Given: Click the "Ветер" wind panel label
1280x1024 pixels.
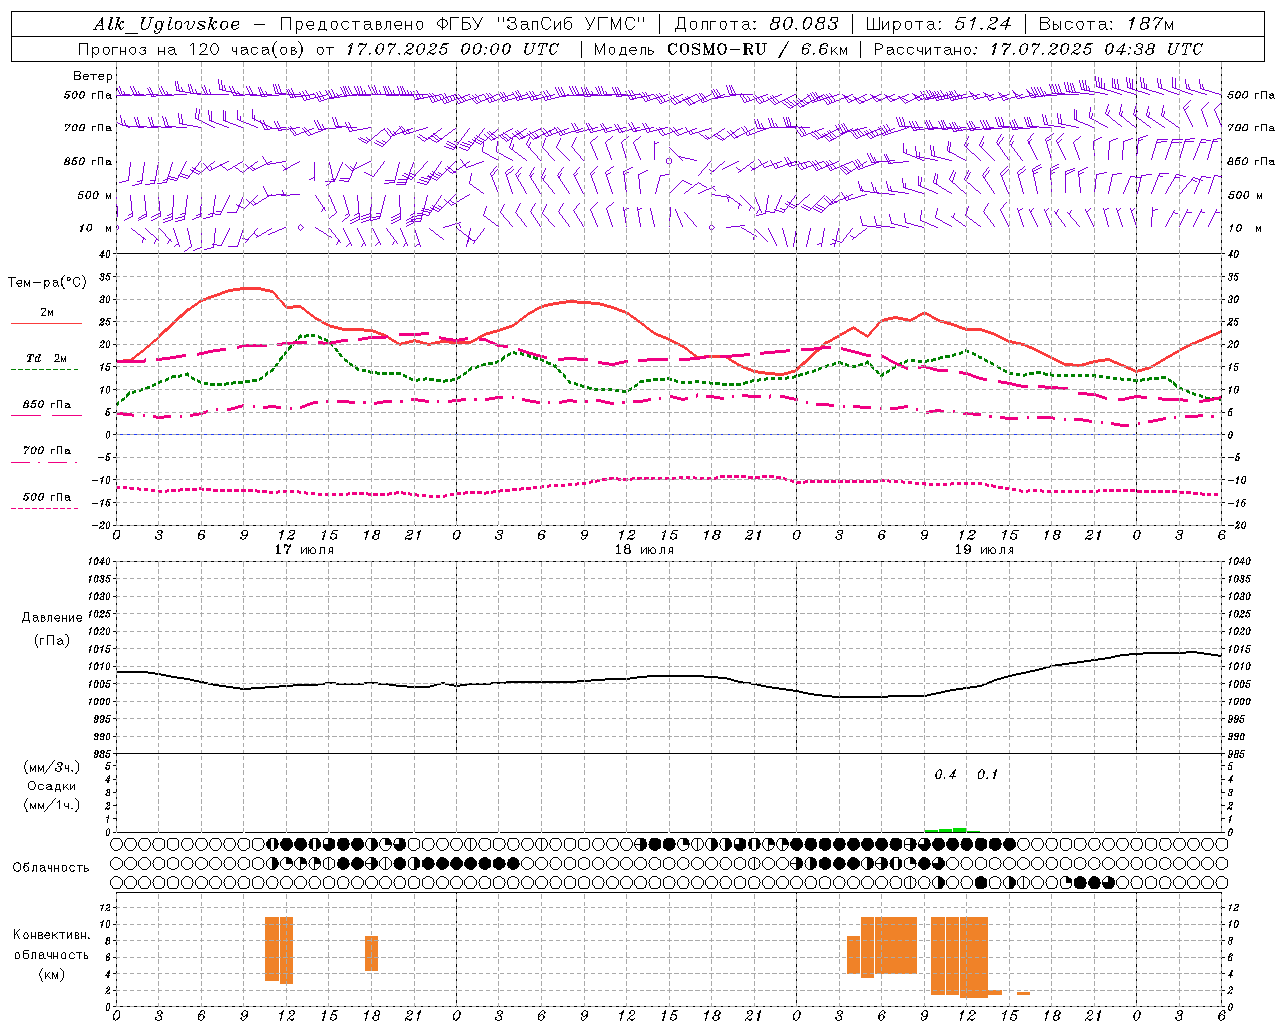Looking at the screenshot, I should point(93,76).
